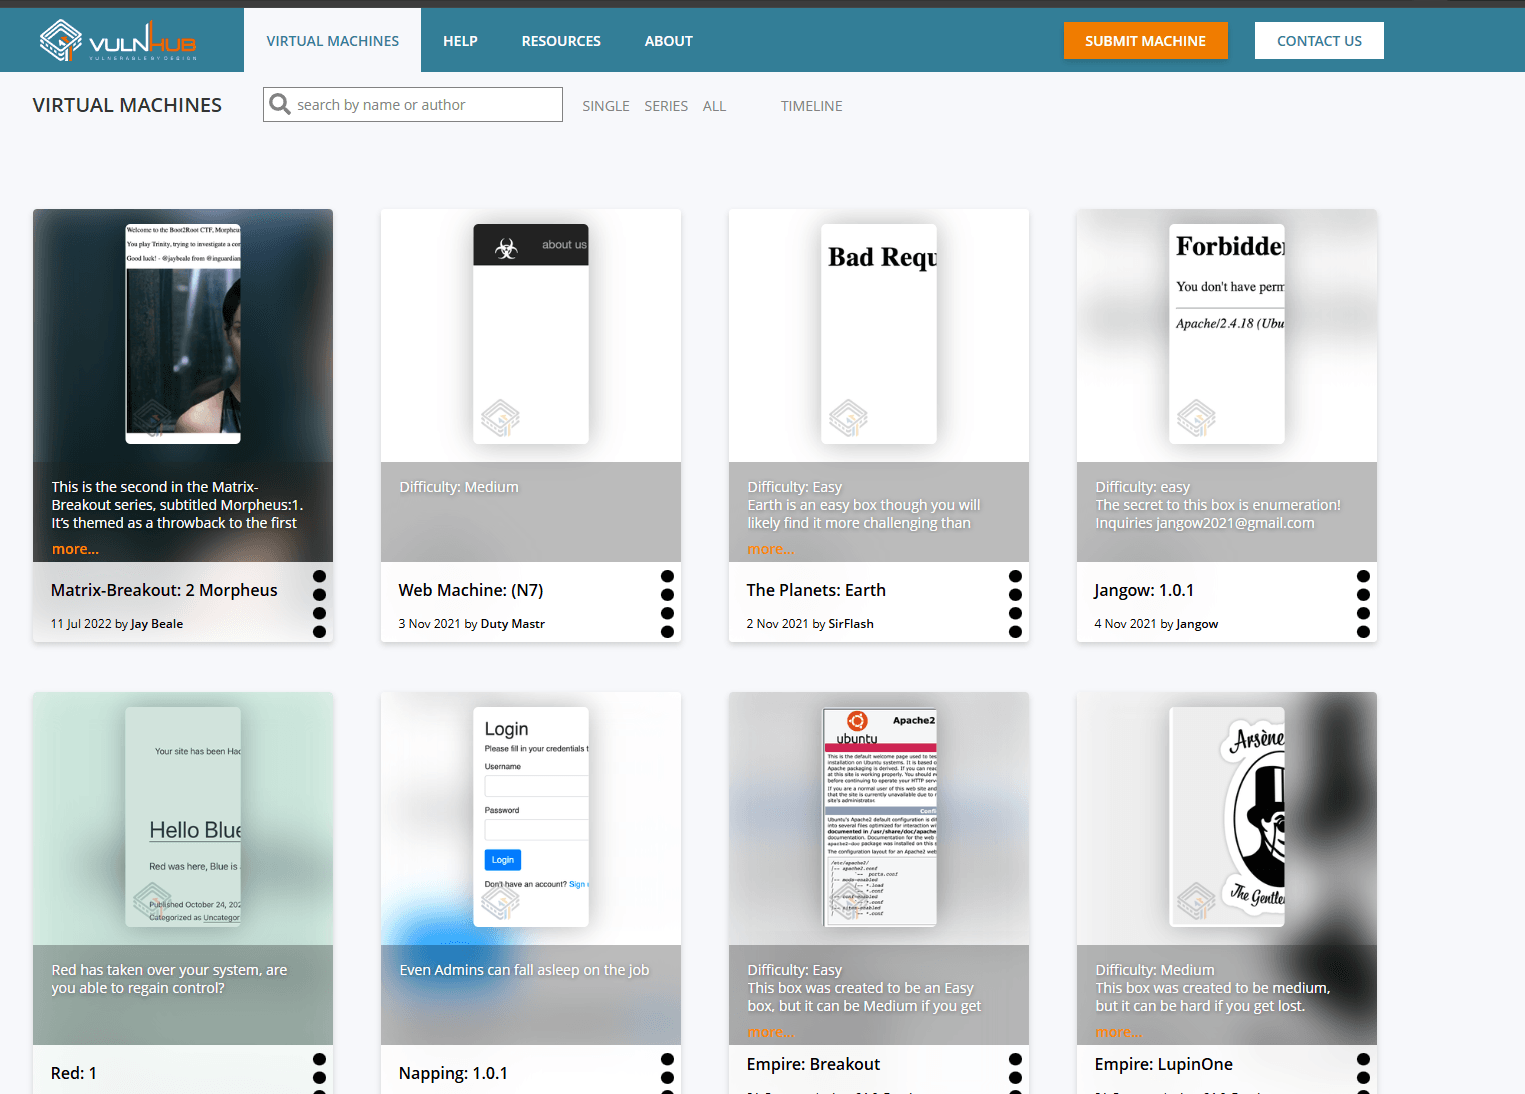Open dots menu on Web Machine: (N7) card
Viewport: 1525px width, 1094px height.
[x=667, y=603]
